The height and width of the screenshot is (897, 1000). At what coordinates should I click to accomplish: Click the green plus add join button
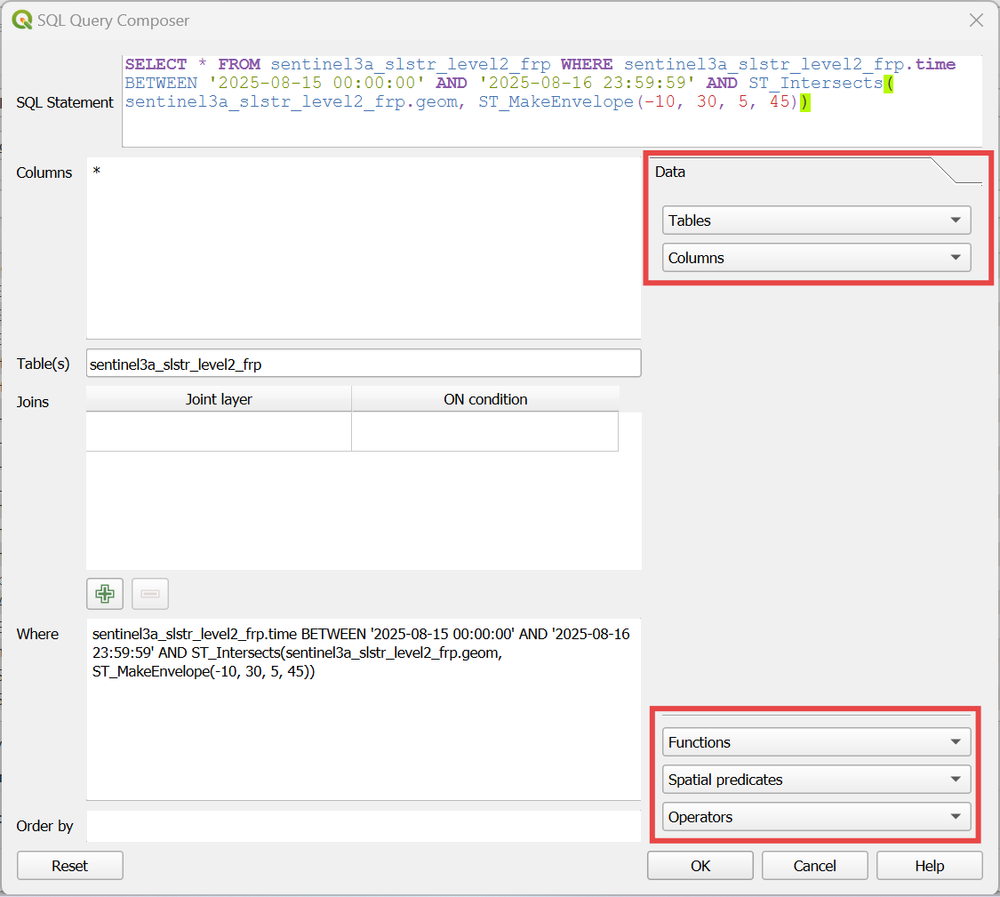tap(104, 594)
